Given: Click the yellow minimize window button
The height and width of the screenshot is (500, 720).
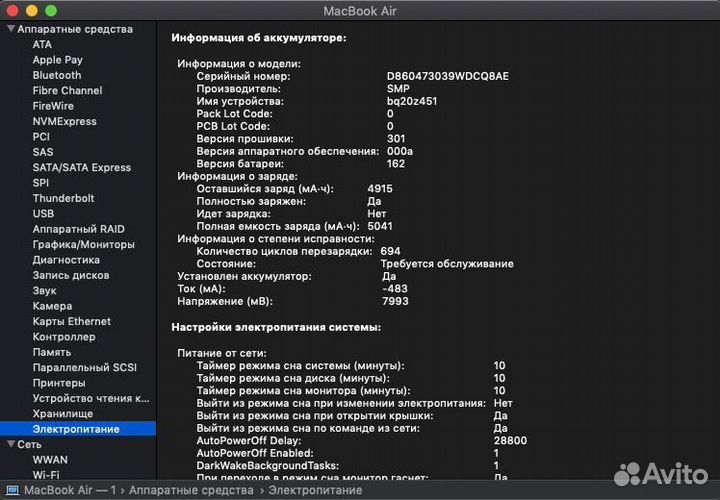Looking at the screenshot, I should [x=32, y=10].
